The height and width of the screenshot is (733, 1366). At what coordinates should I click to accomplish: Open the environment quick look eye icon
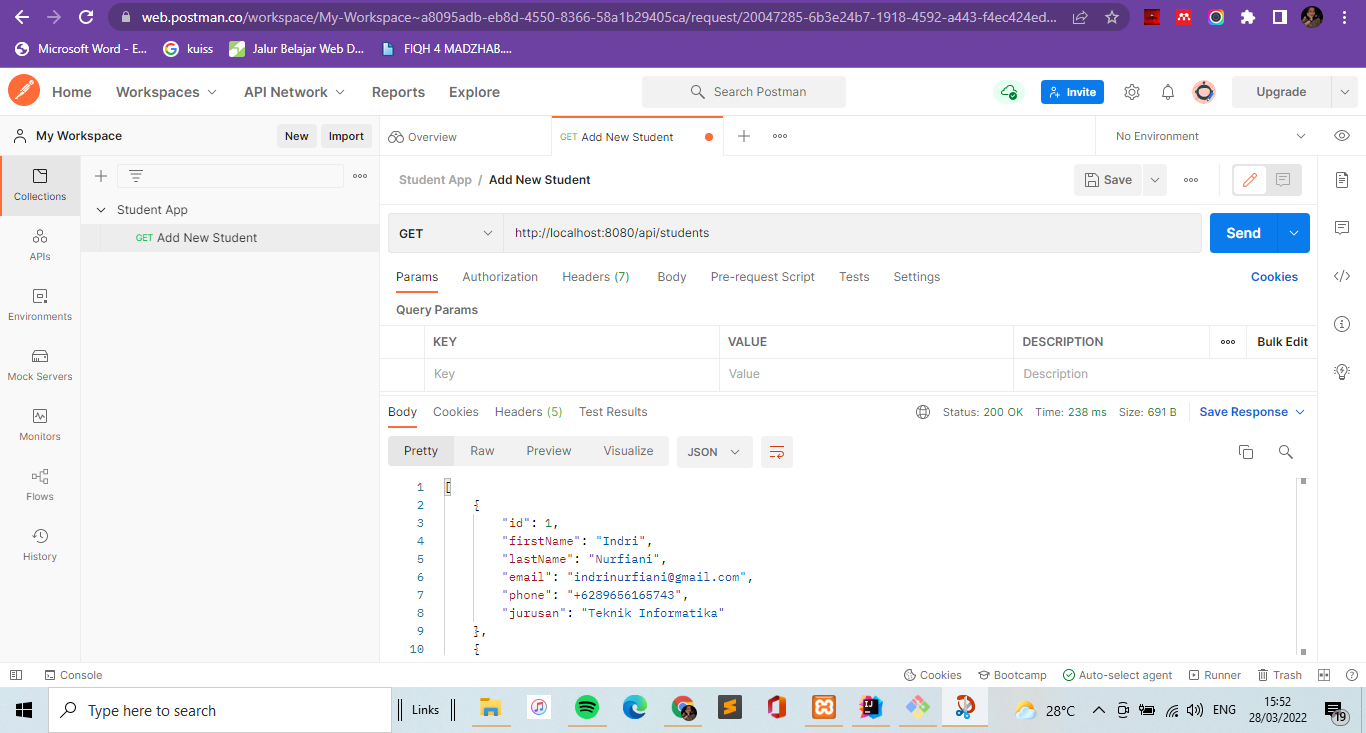point(1341,136)
